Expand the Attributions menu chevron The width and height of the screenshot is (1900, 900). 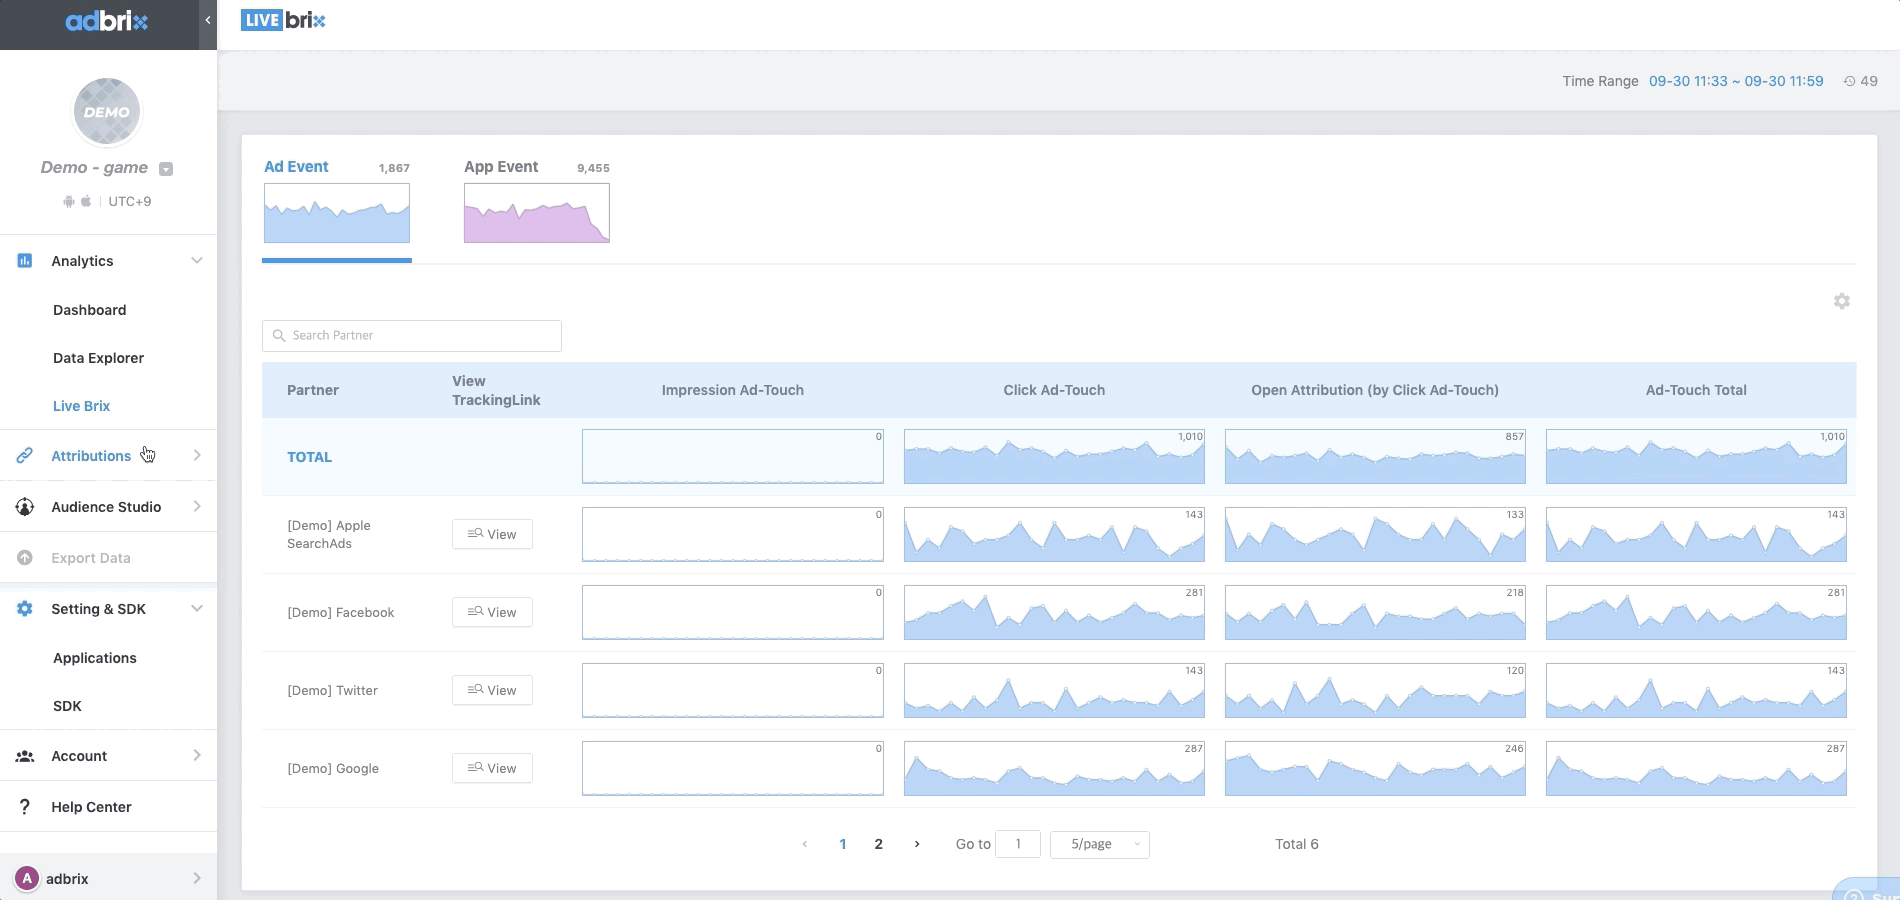pyautogui.click(x=197, y=456)
